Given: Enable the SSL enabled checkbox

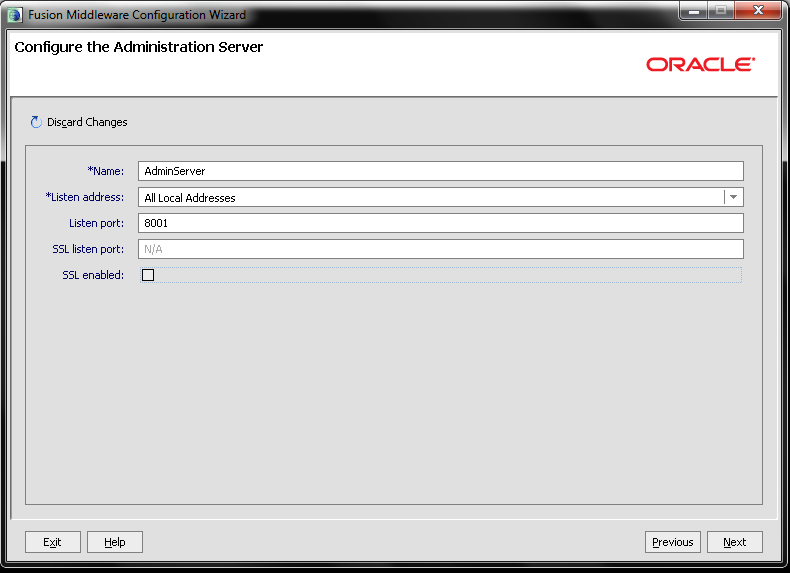Looking at the screenshot, I should (148, 275).
